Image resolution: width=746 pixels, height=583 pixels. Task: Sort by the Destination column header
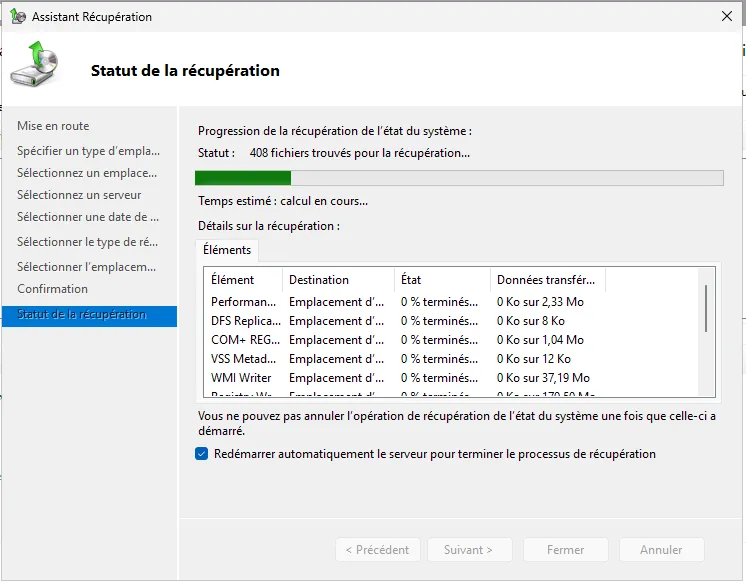(x=338, y=280)
